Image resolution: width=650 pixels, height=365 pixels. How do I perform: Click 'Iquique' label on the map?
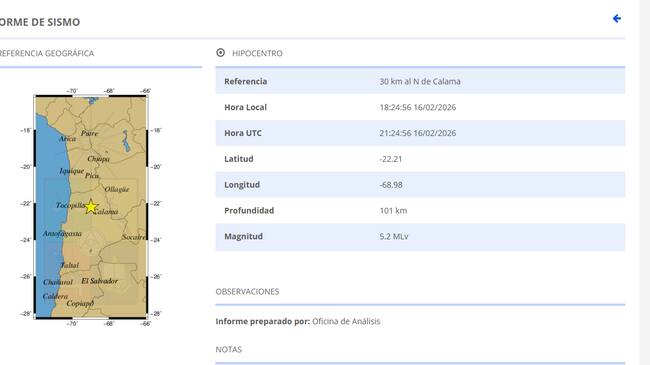click(72, 171)
